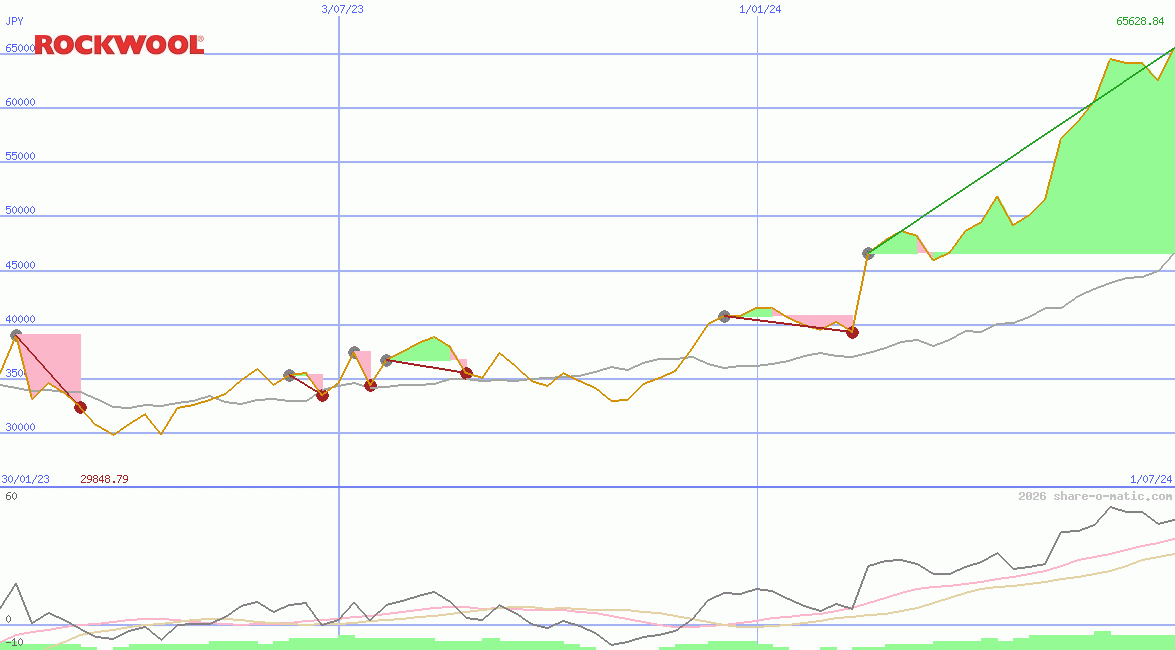Click the red exit marker below the large pink box
The width and height of the screenshot is (1175, 650).
point(80,407)
